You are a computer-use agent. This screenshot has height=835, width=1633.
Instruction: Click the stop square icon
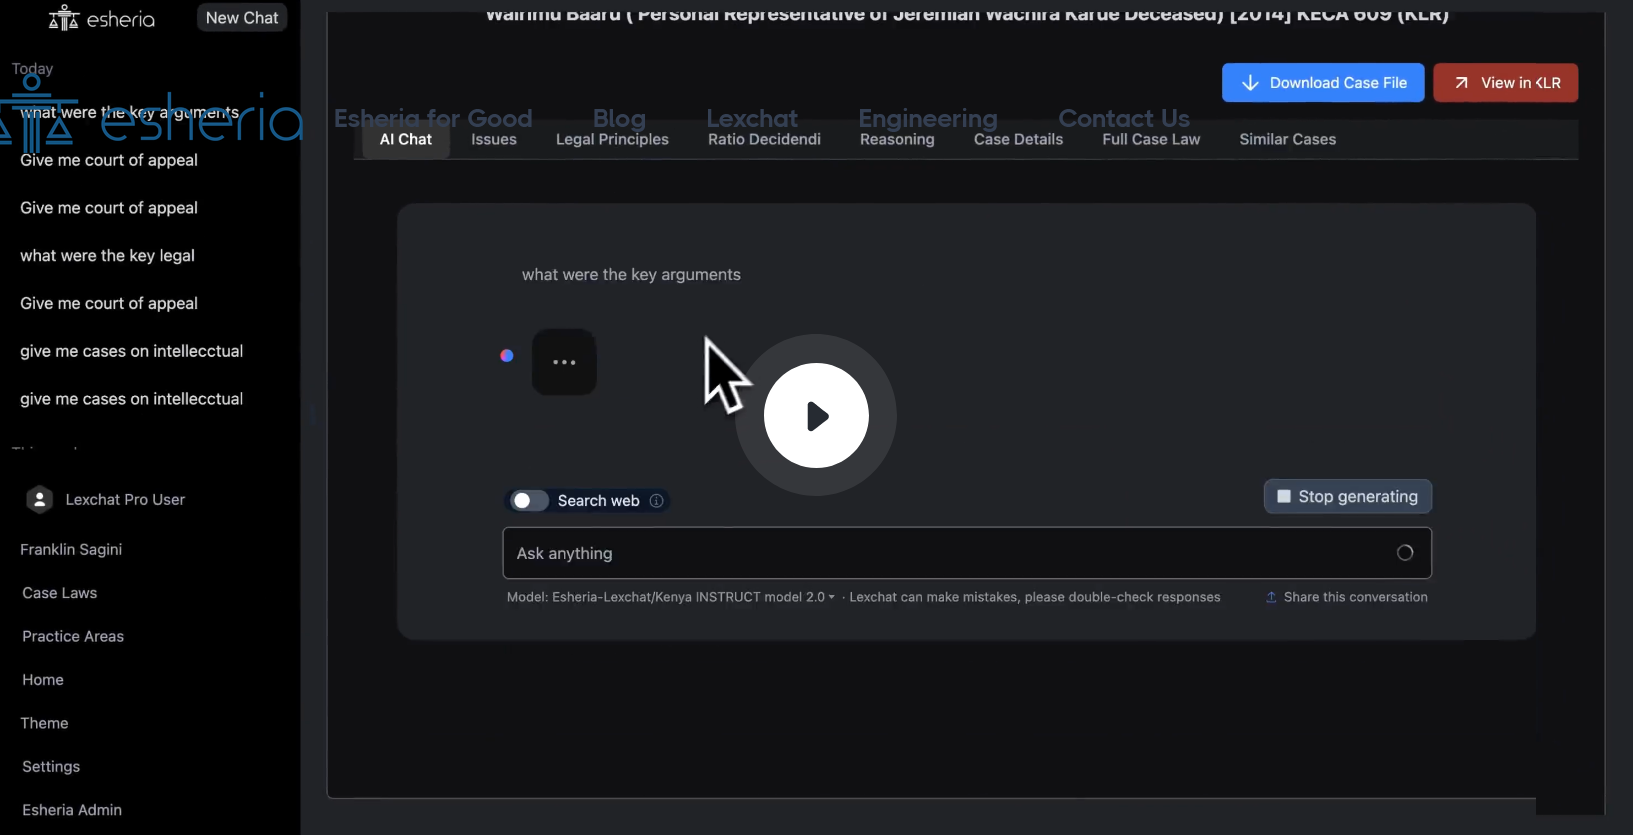1284,497
